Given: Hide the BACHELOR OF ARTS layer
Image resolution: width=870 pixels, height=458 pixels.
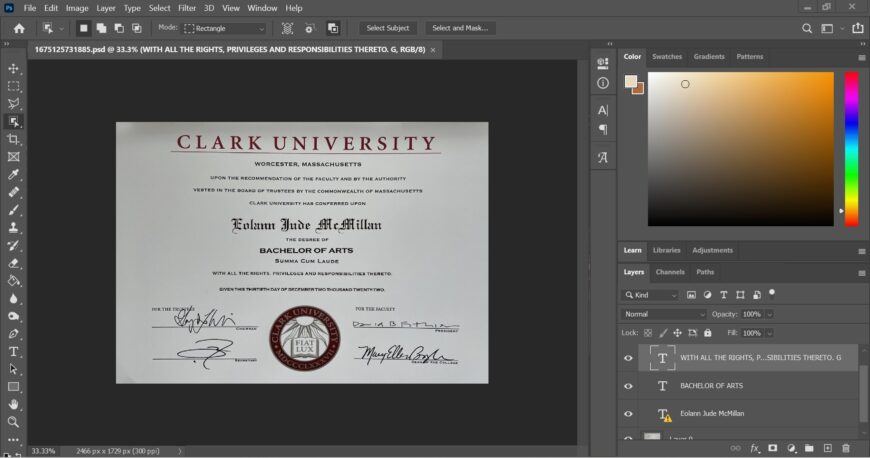Looking at the screenshot, I should pos(628,386).
